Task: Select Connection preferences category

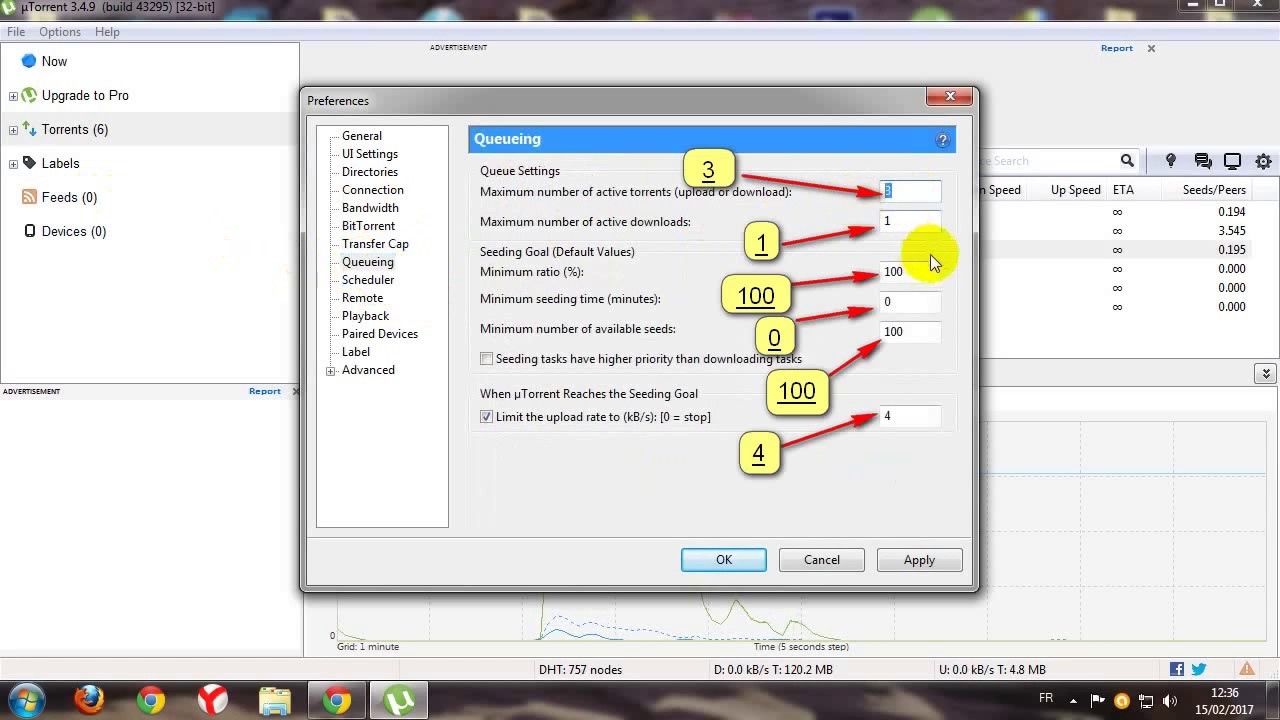Action: pos(373,190)
